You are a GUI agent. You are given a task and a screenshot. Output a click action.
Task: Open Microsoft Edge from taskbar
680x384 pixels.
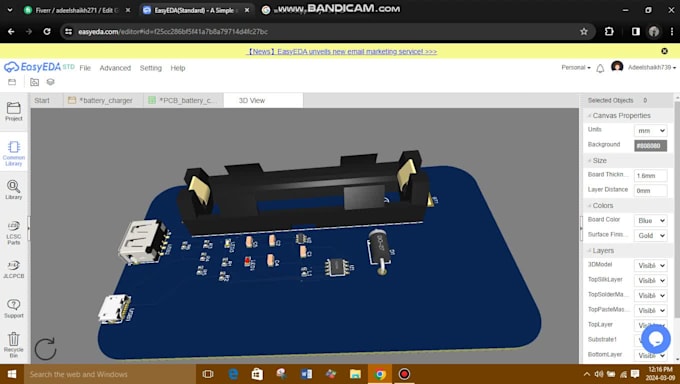point(233,374)
